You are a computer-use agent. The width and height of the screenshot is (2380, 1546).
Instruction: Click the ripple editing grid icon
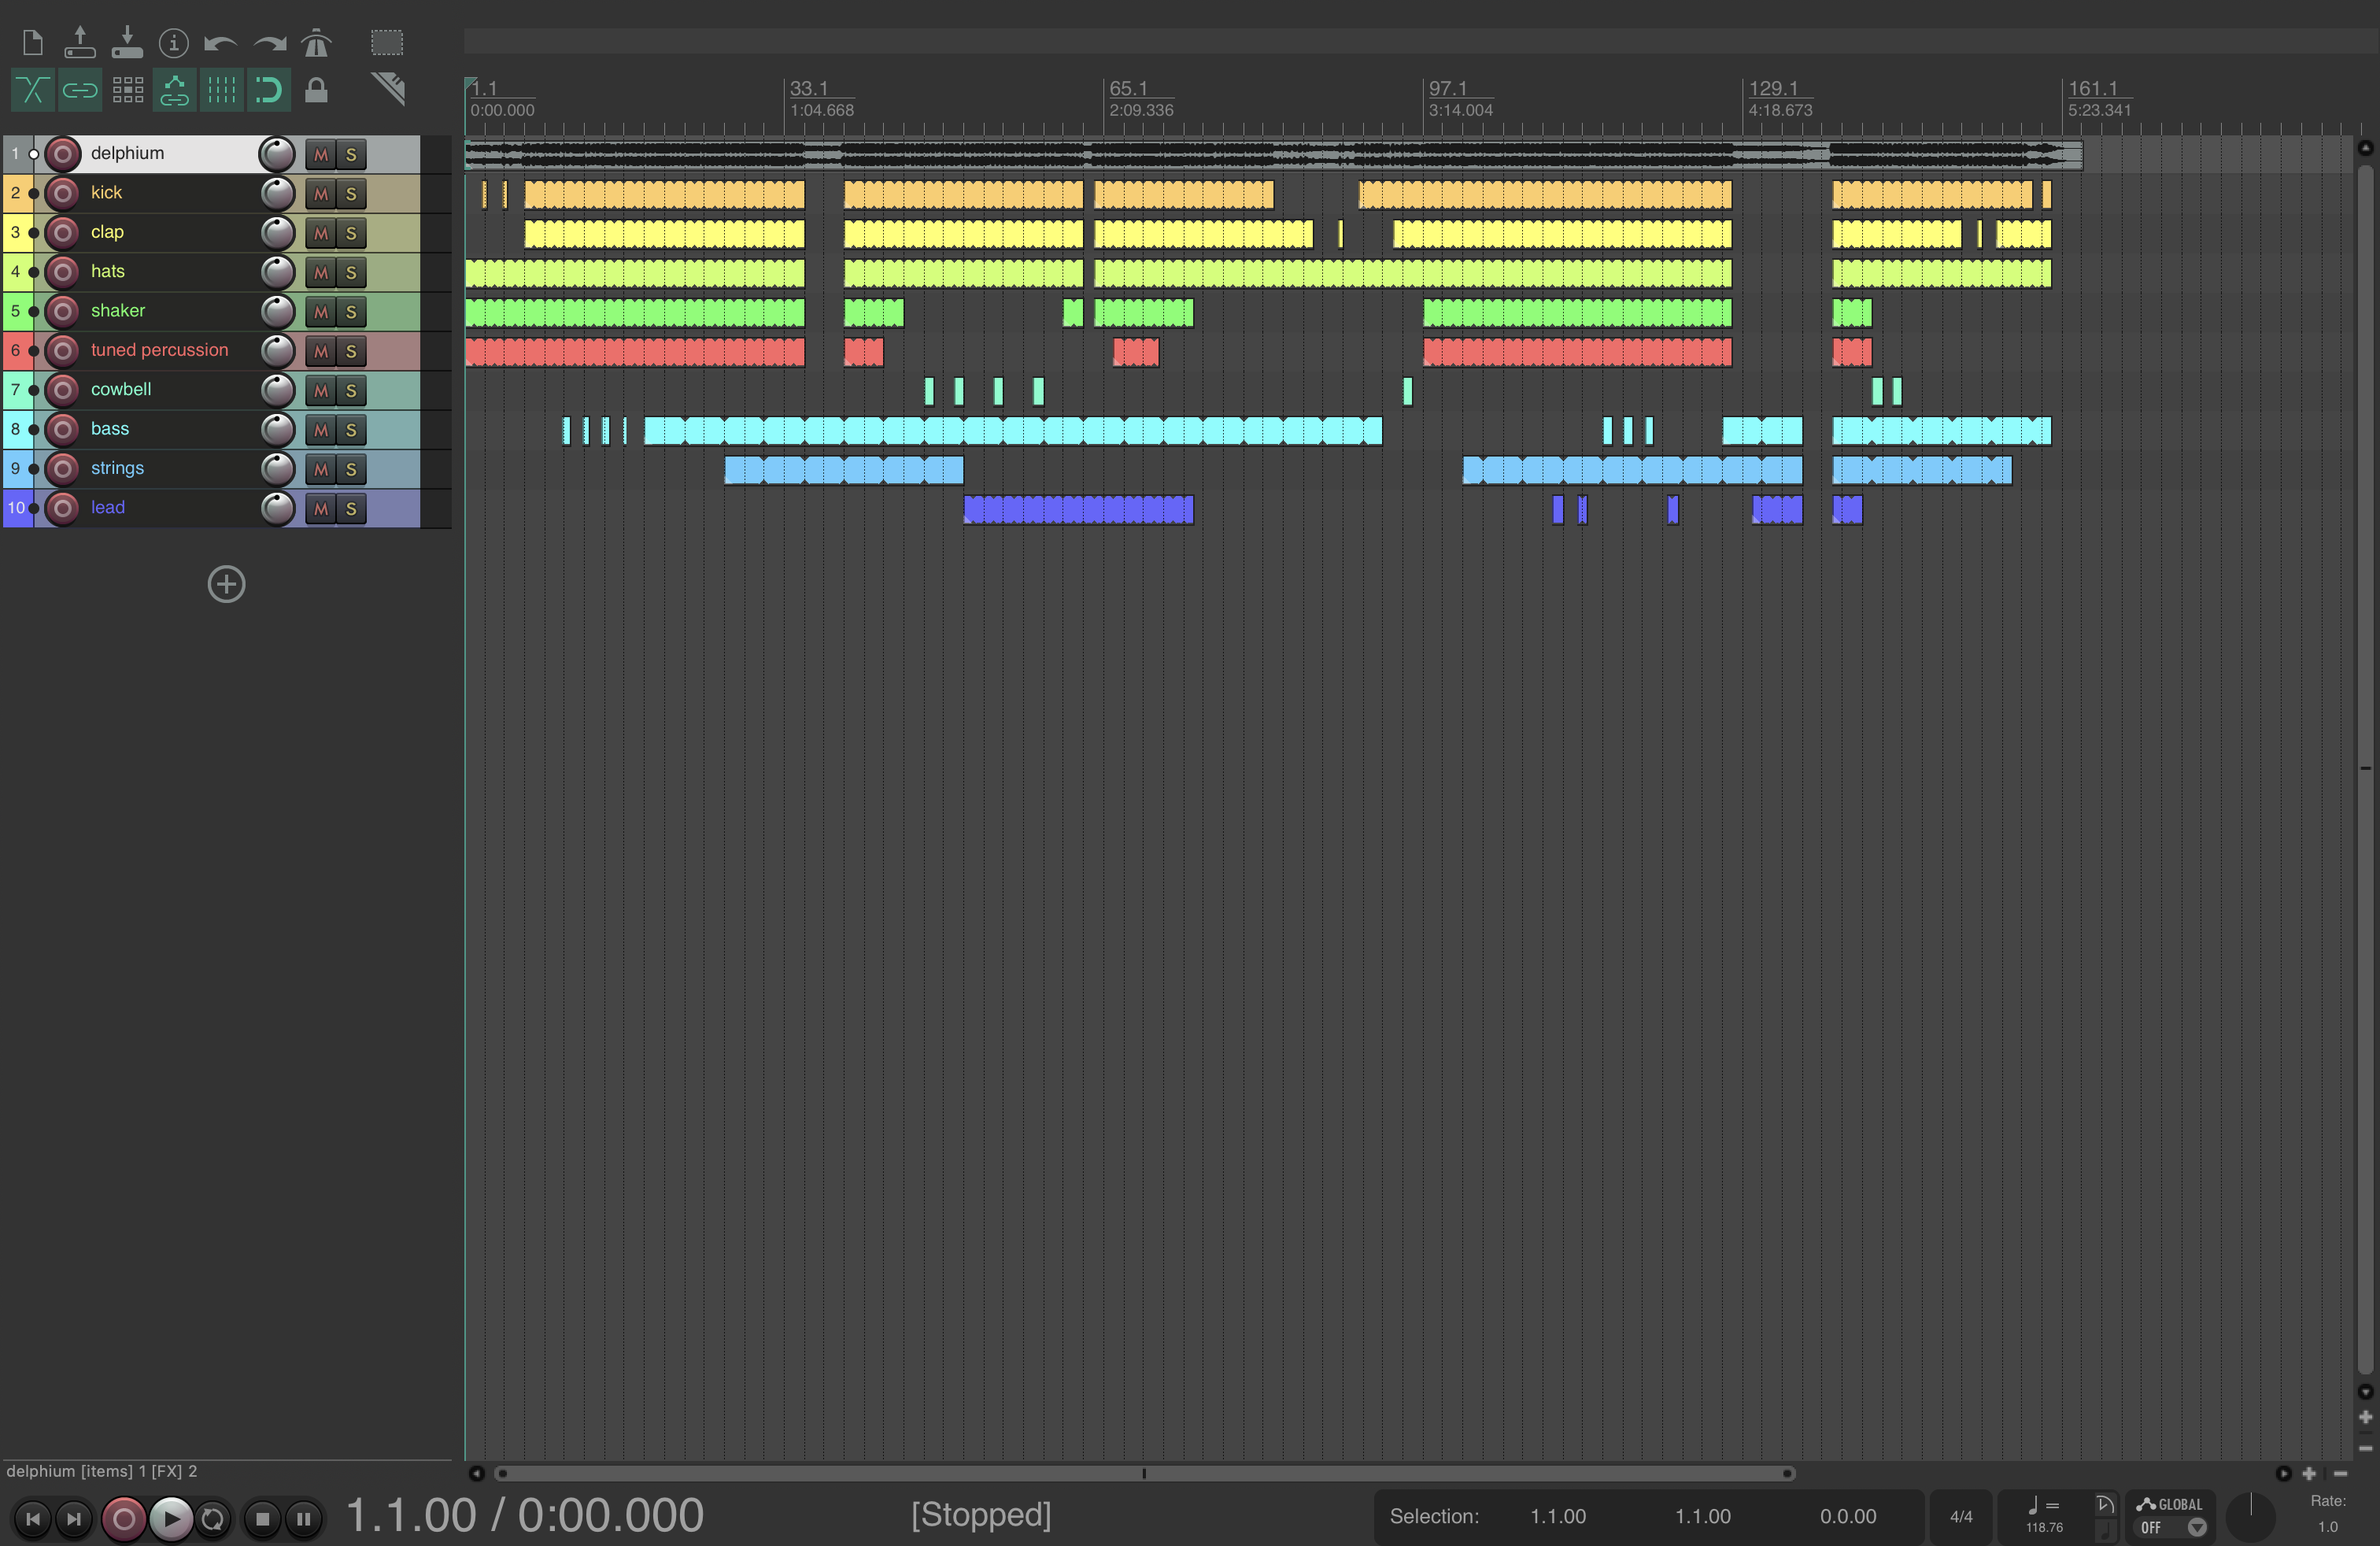(127, 91)
